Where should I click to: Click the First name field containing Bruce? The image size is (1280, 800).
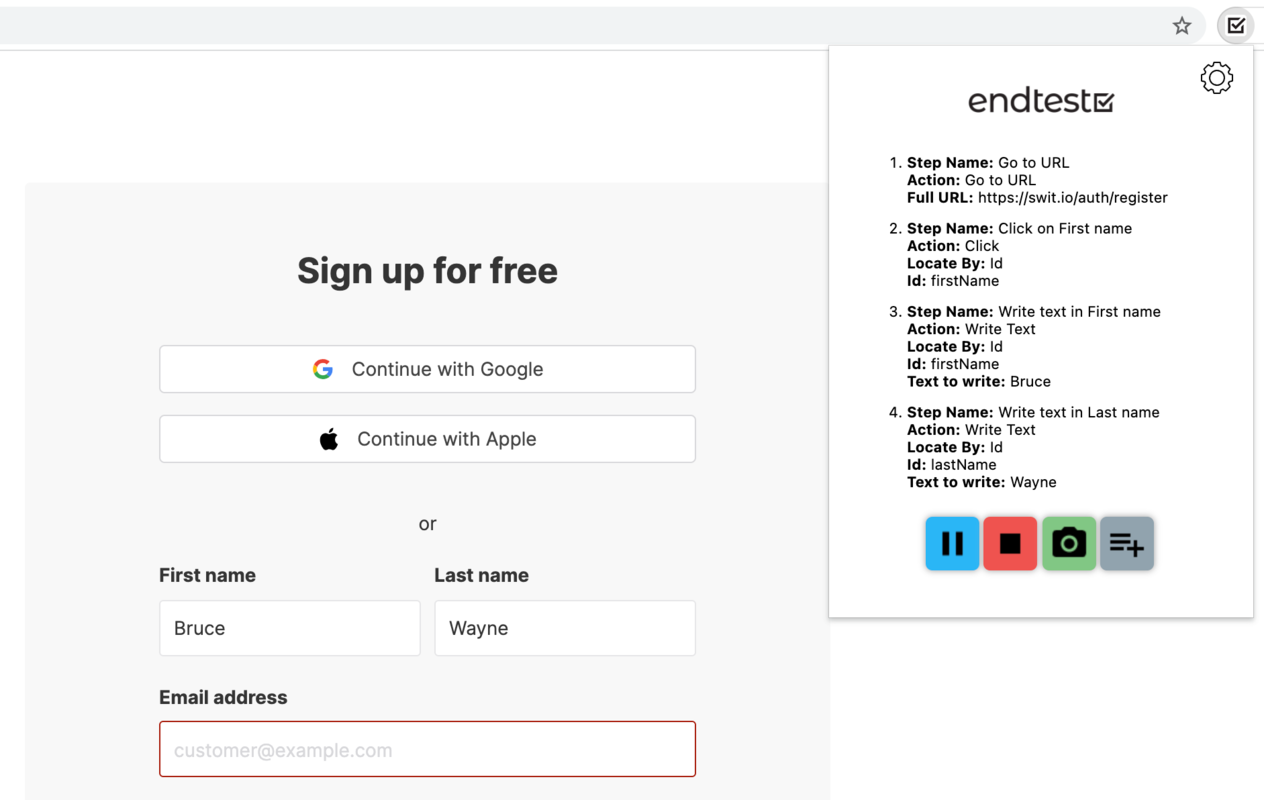click(289, 628)
